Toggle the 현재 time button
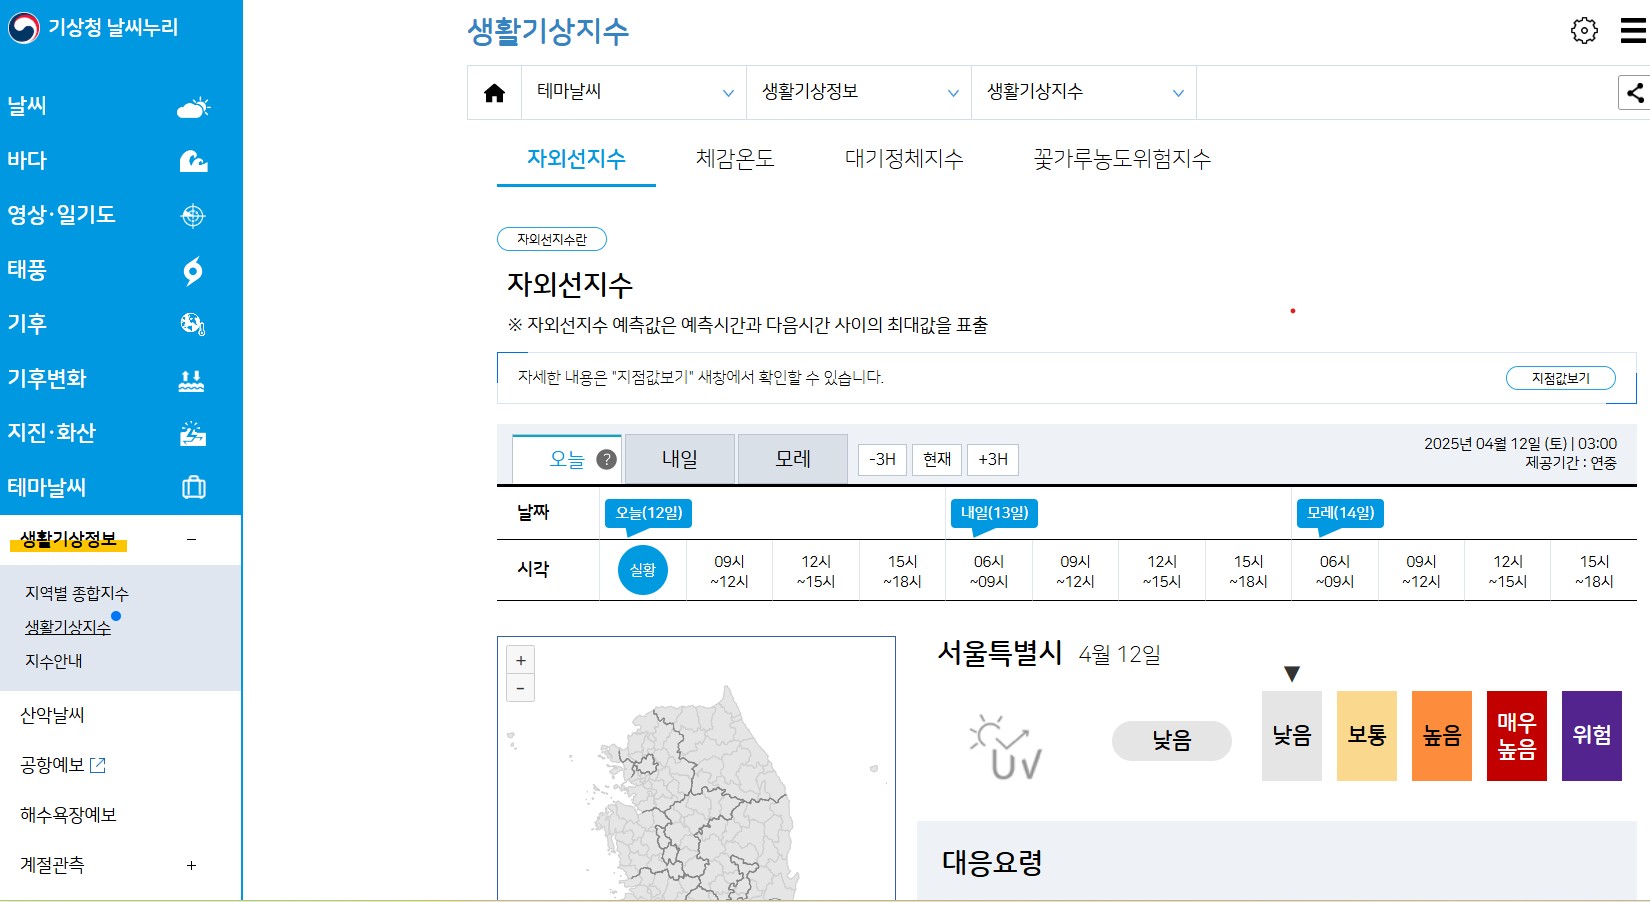 click(936, 459)
